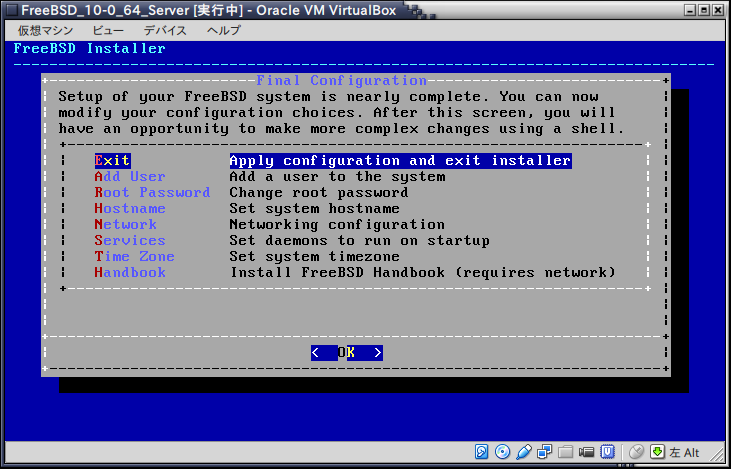Viewport: 731px width, 469px height.
Task: Choose the Time Zone entry
Action: 134,256
